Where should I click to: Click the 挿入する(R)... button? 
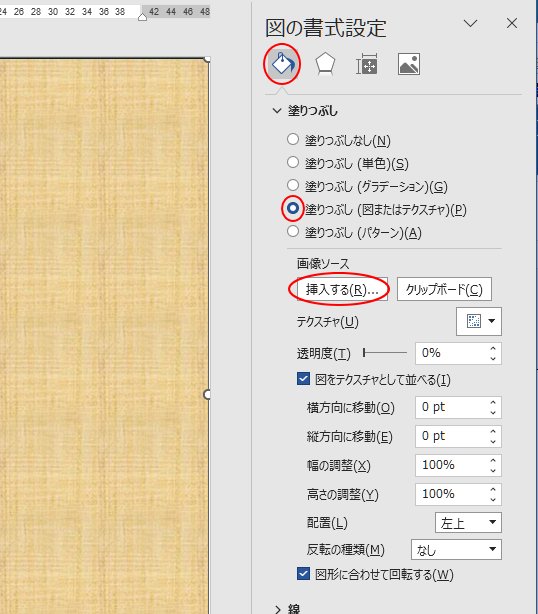tap(342, 289)
